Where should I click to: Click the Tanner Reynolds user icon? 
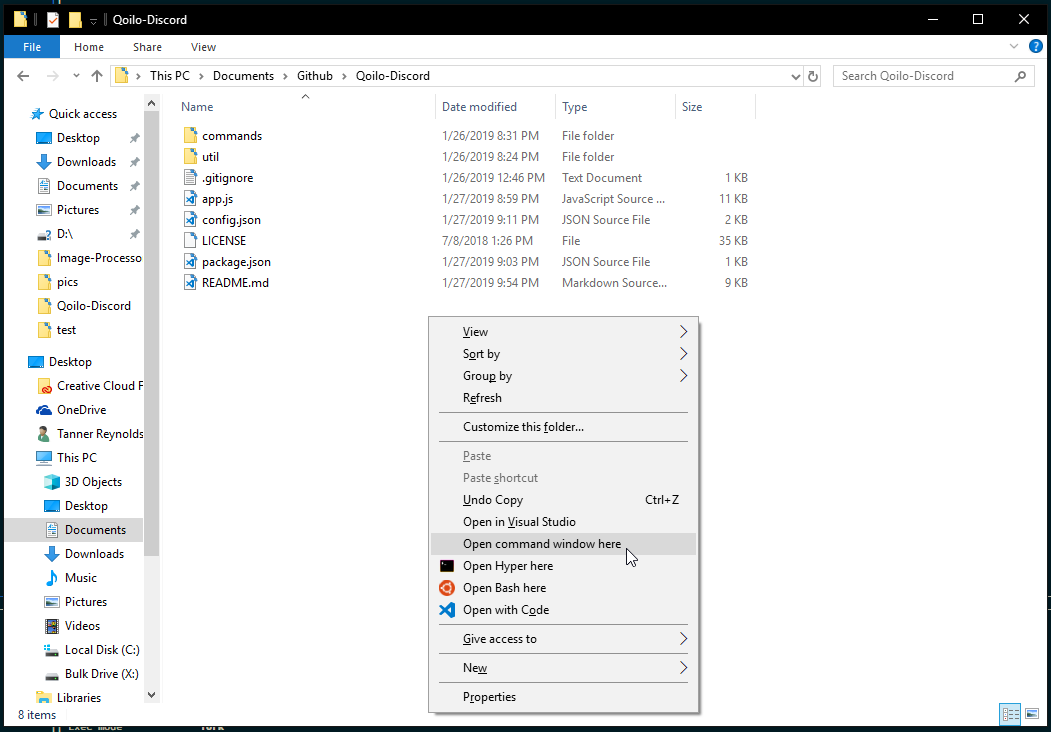(44, 434)
